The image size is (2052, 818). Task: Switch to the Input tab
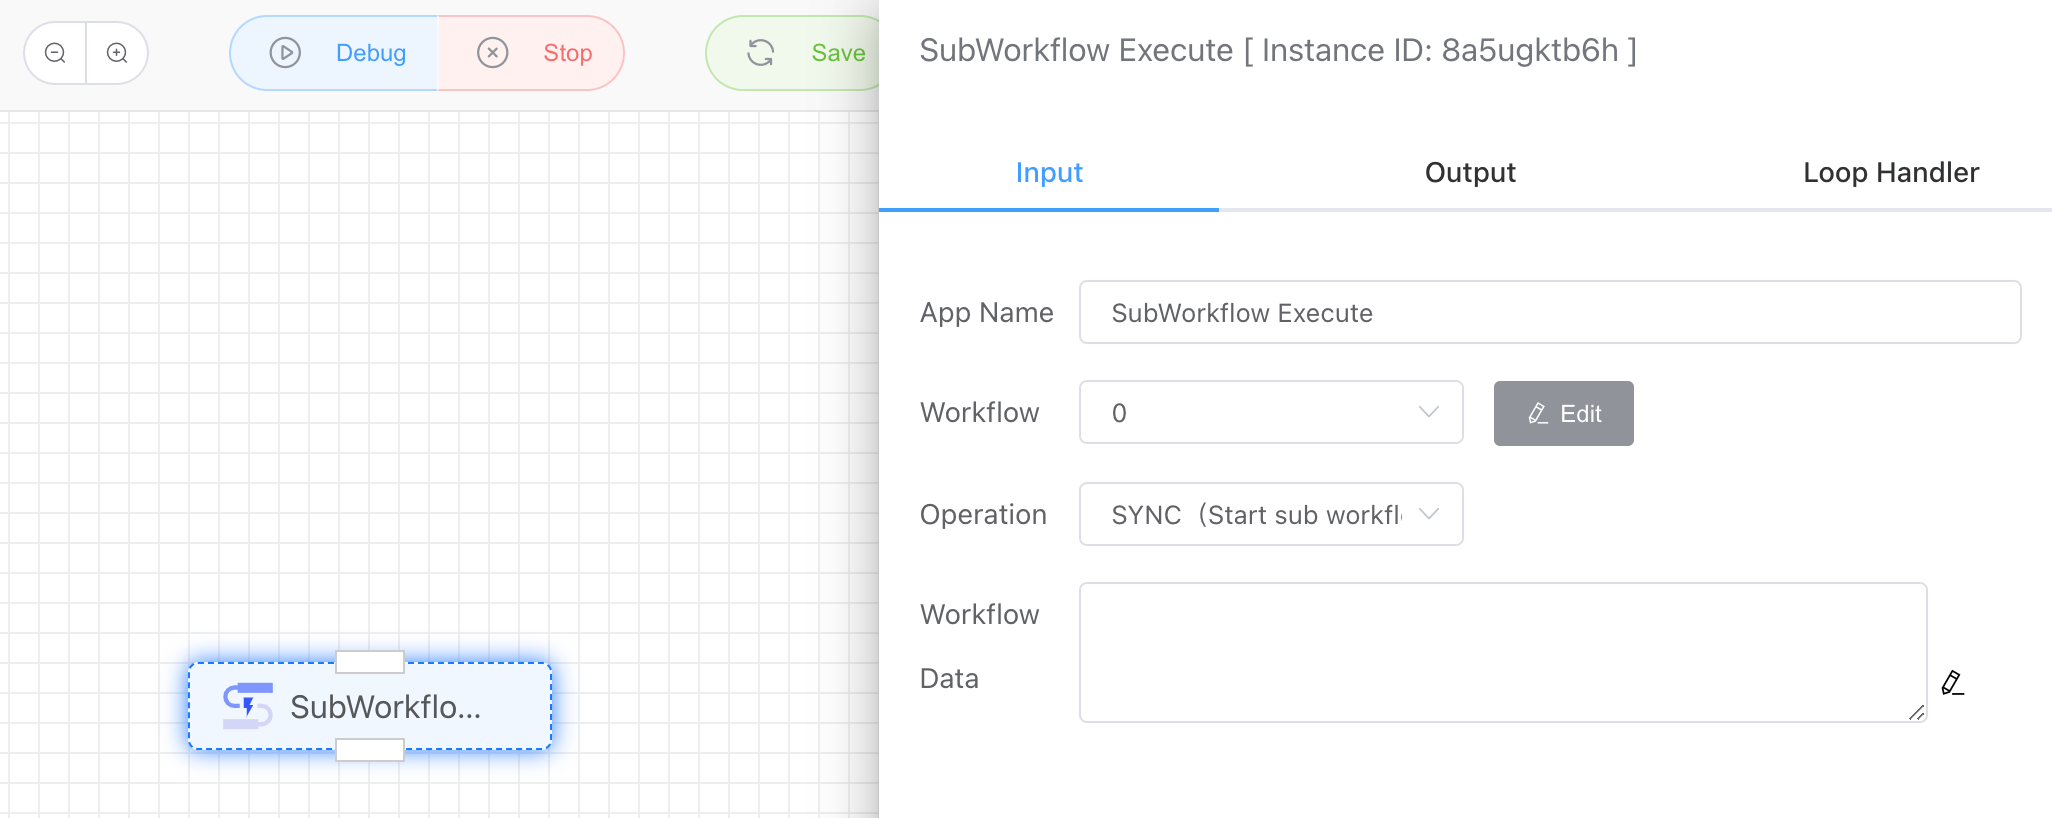coord(1048,172)
